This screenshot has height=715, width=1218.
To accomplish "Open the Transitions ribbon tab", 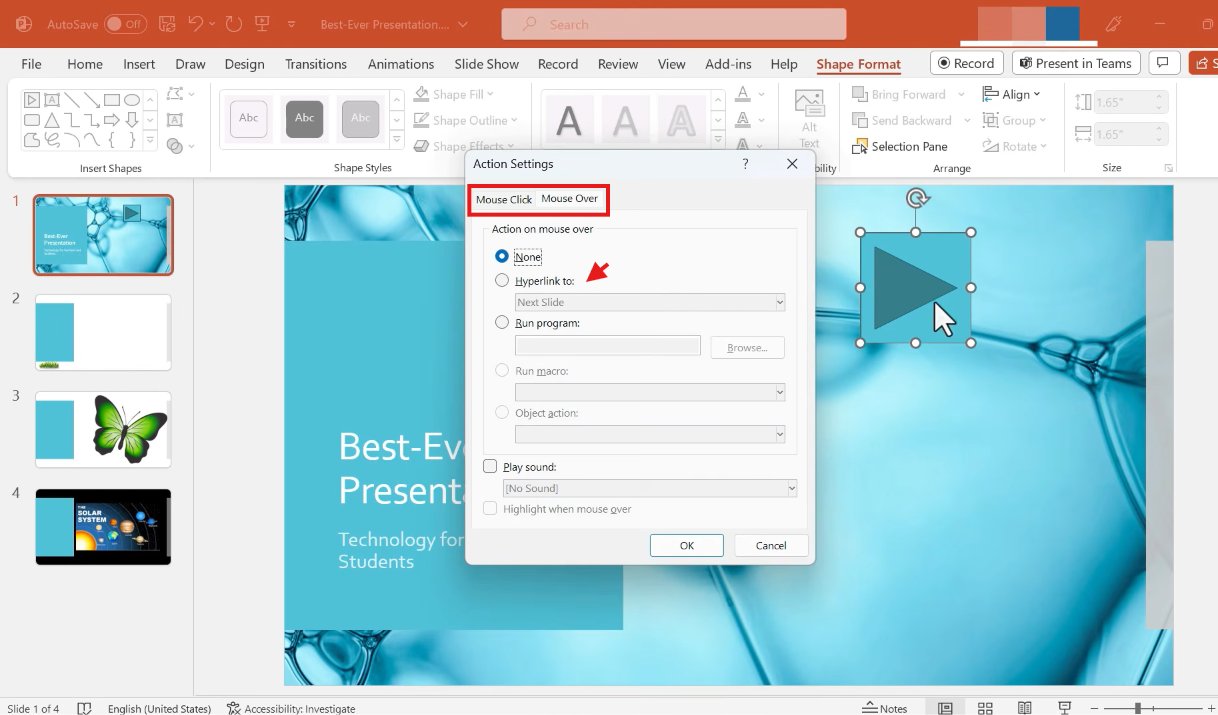I will click(x=316, y=64).
